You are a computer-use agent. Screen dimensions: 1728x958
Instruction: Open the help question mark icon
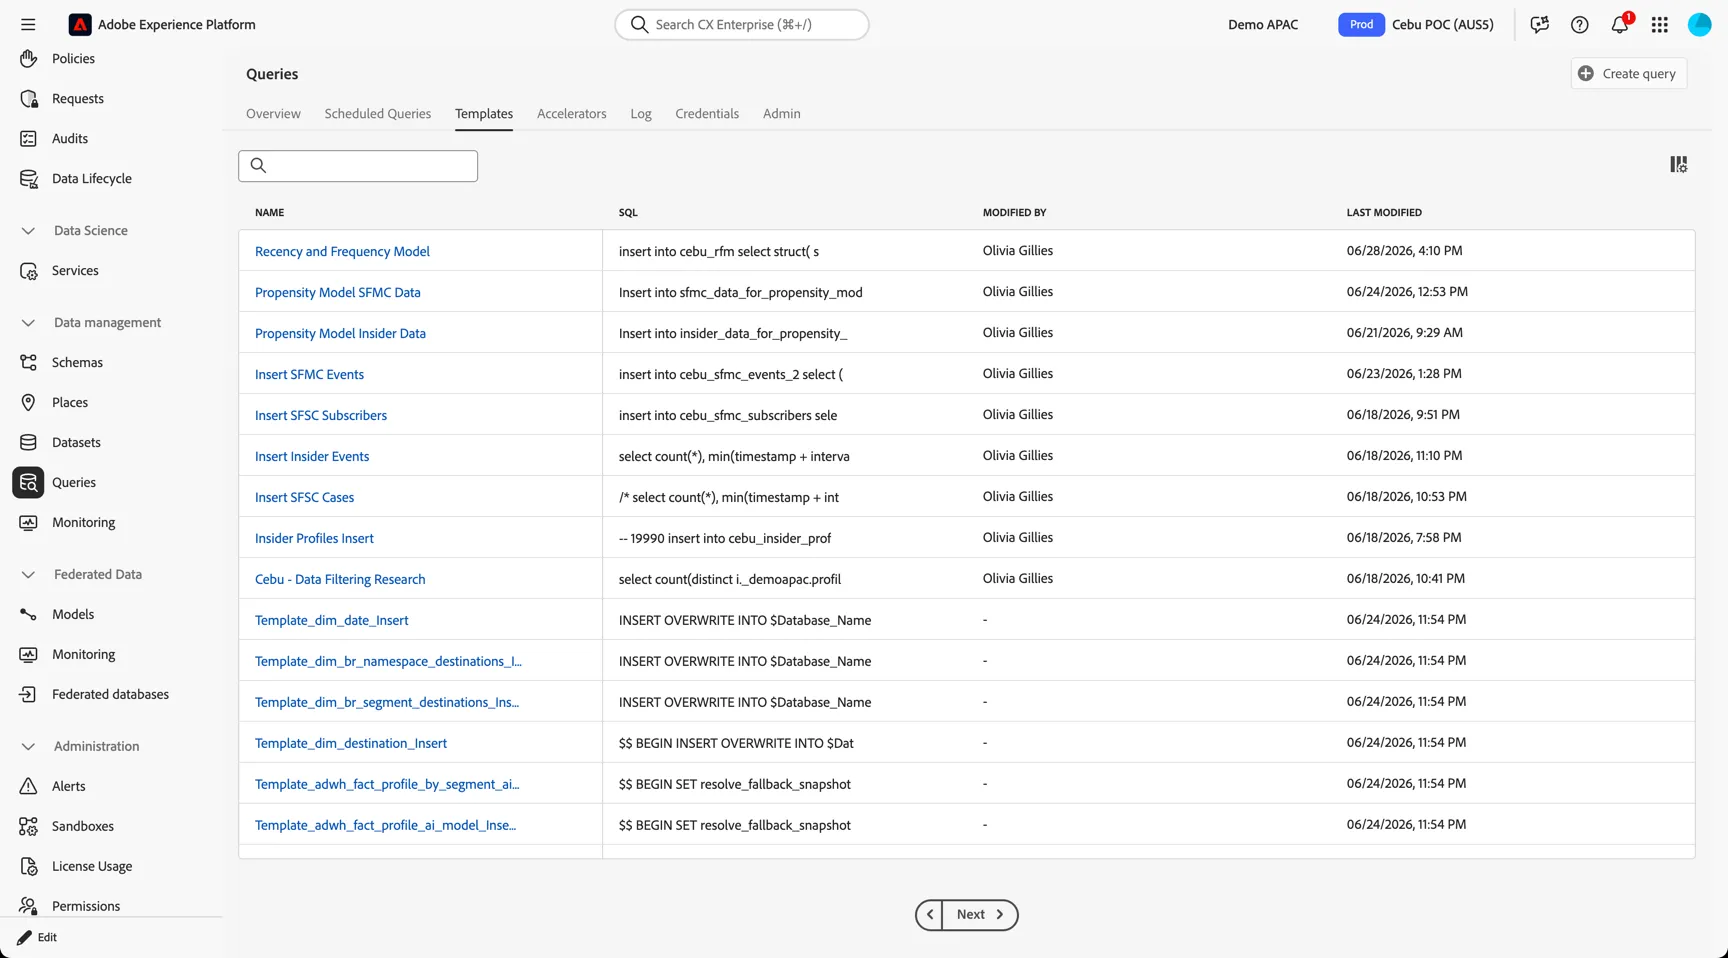pos(1580,24)
